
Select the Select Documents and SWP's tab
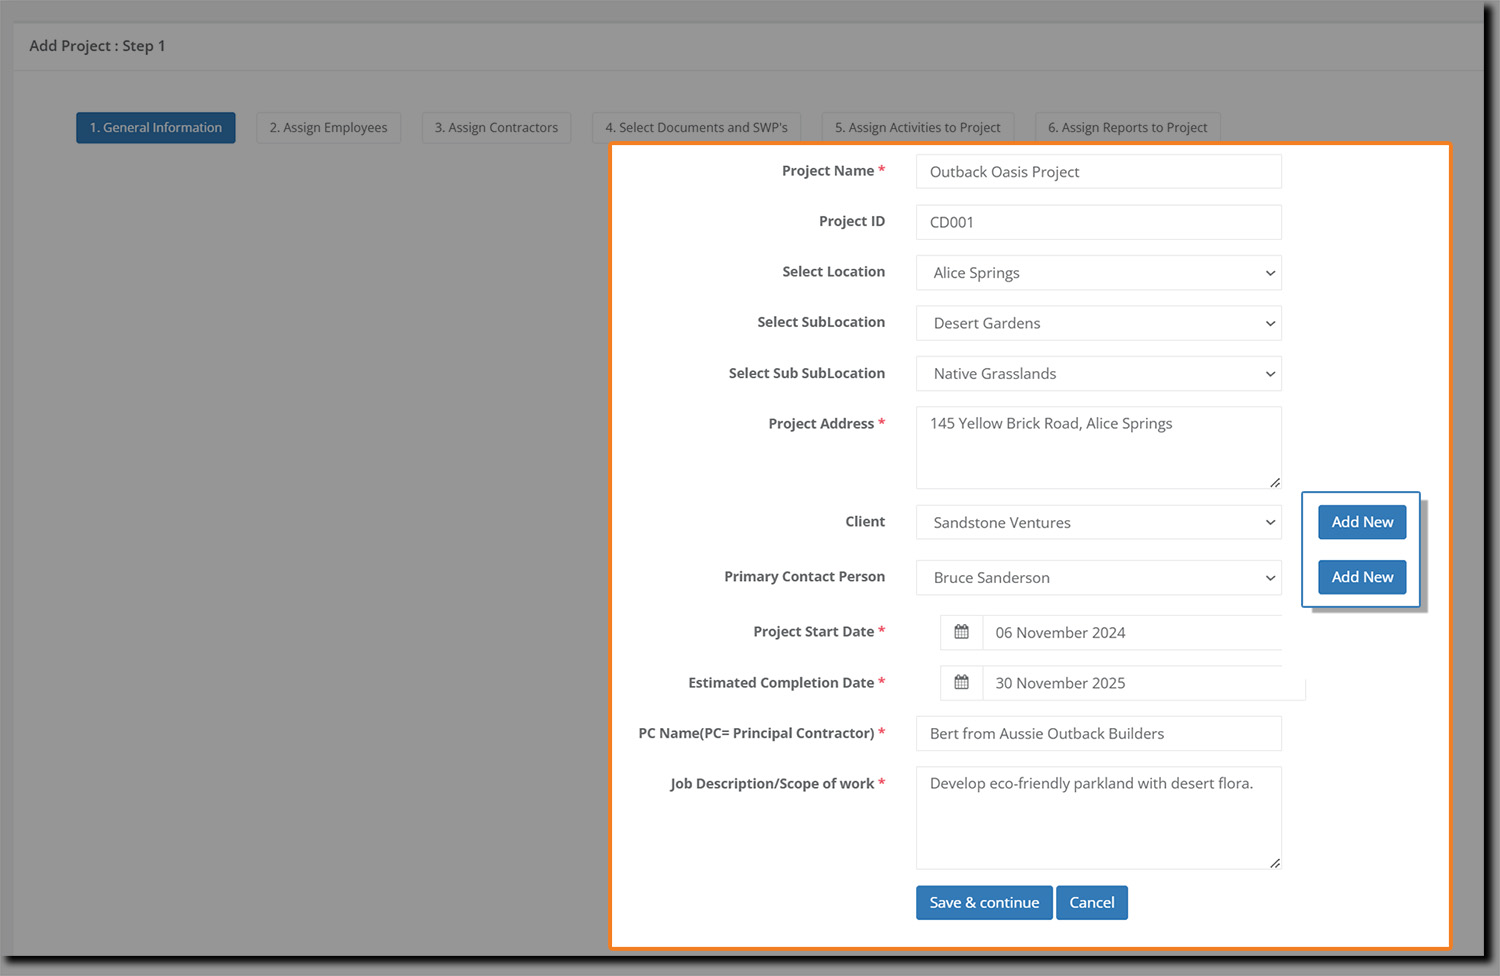click(x=696, y=127)
